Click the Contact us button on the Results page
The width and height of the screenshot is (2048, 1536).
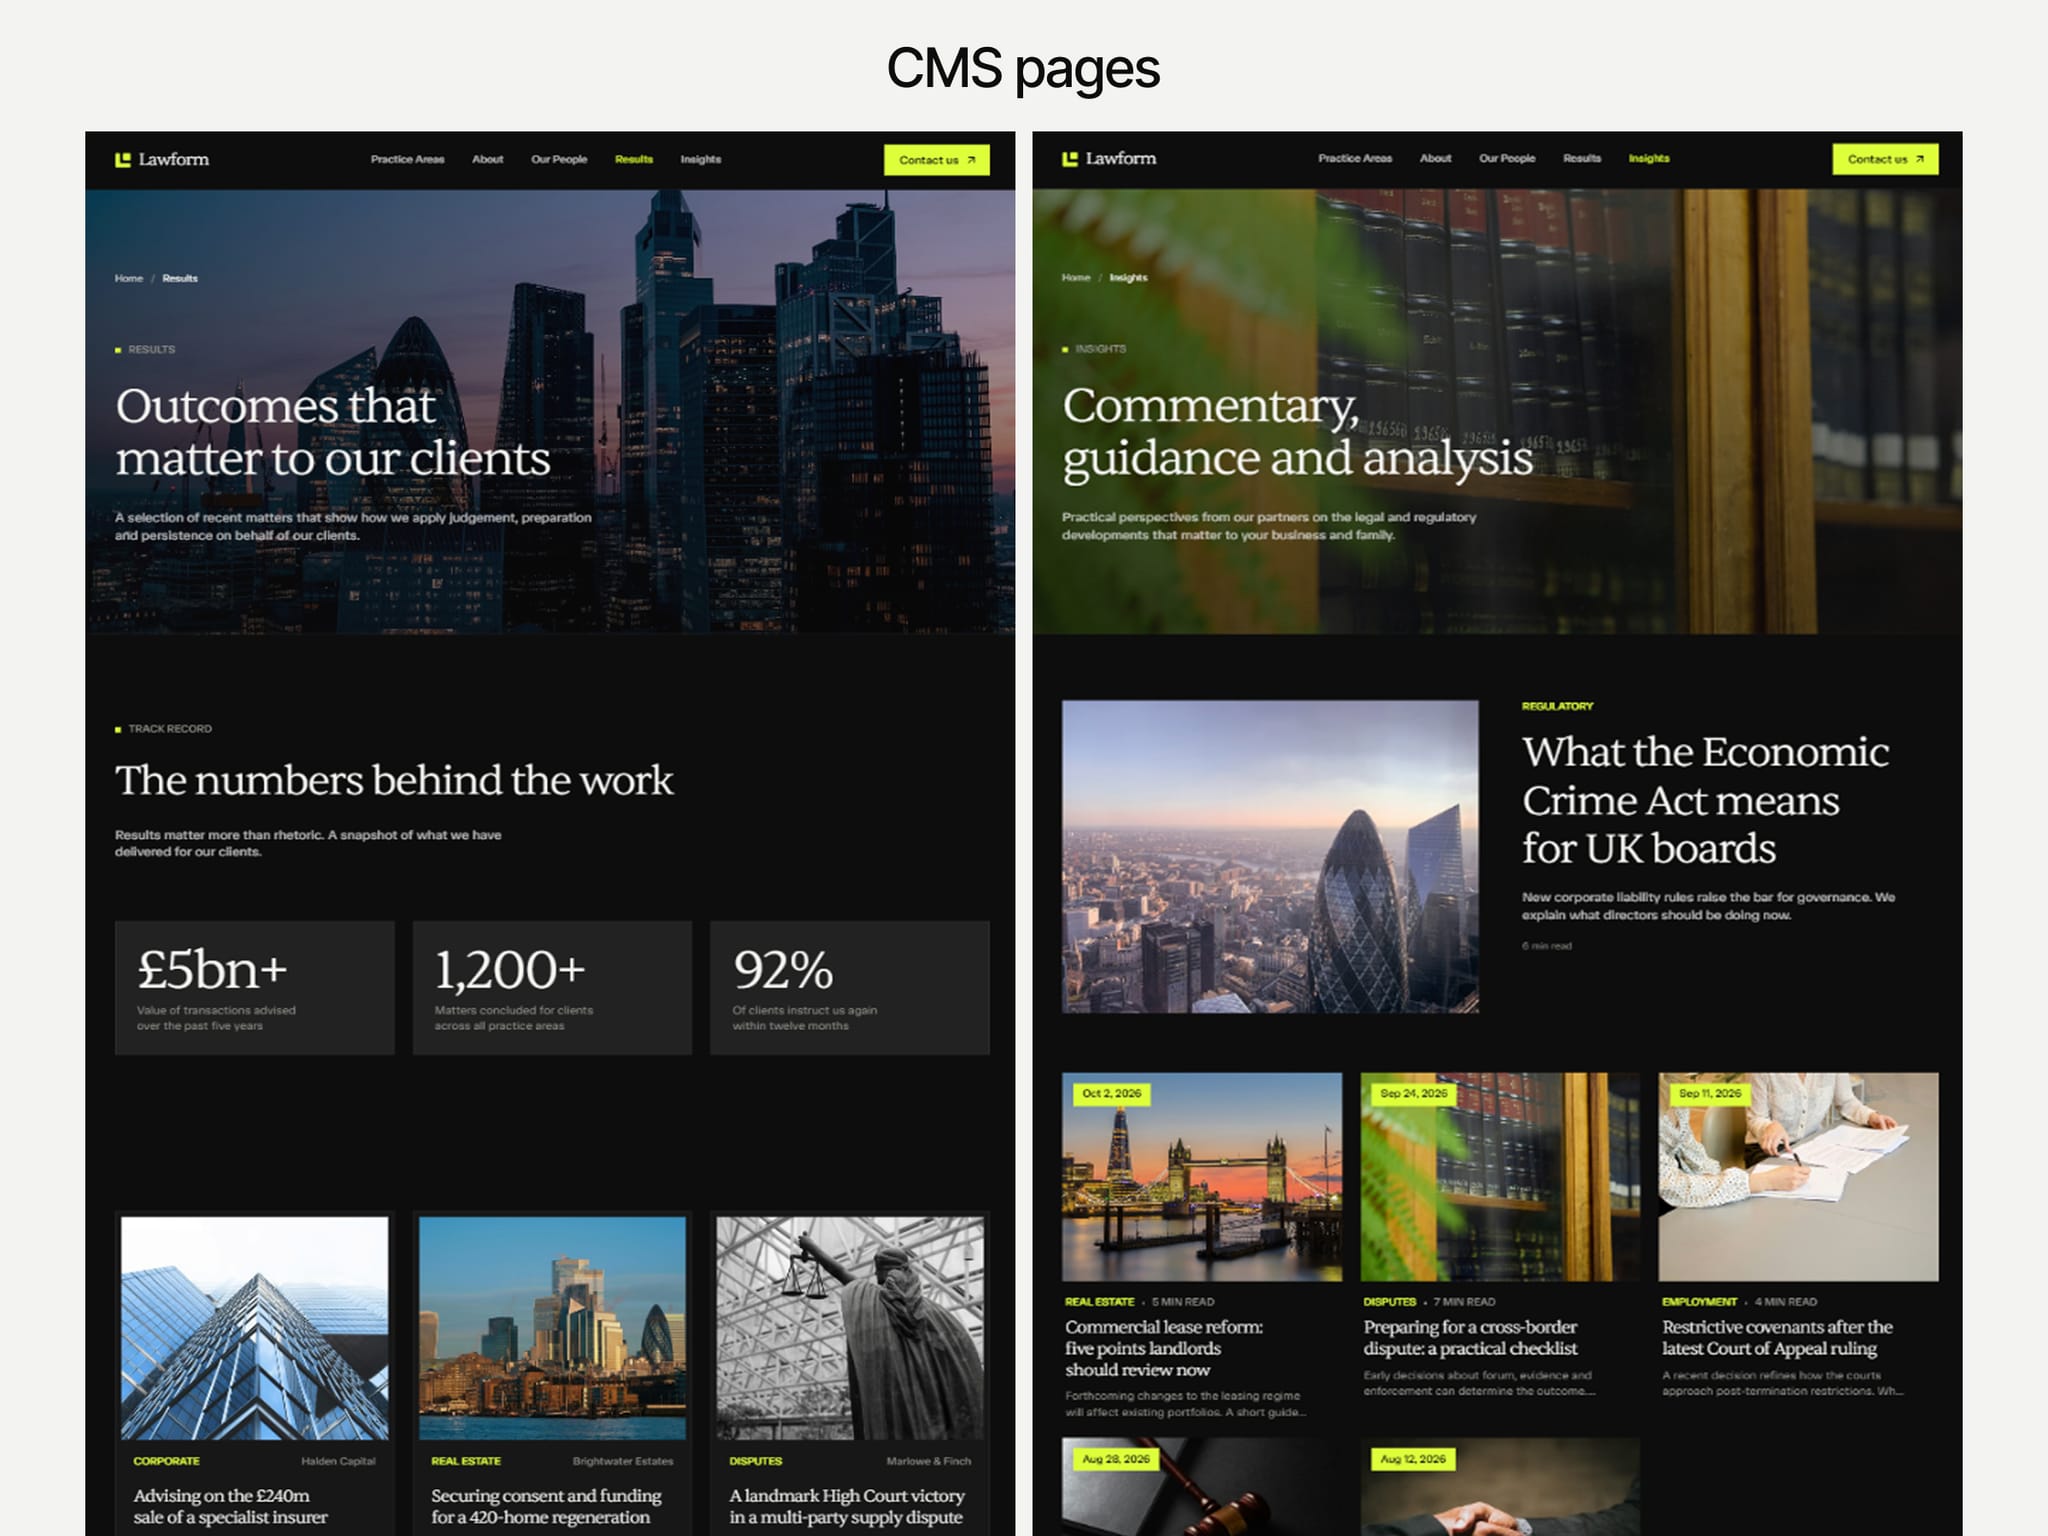click(937, 160)
